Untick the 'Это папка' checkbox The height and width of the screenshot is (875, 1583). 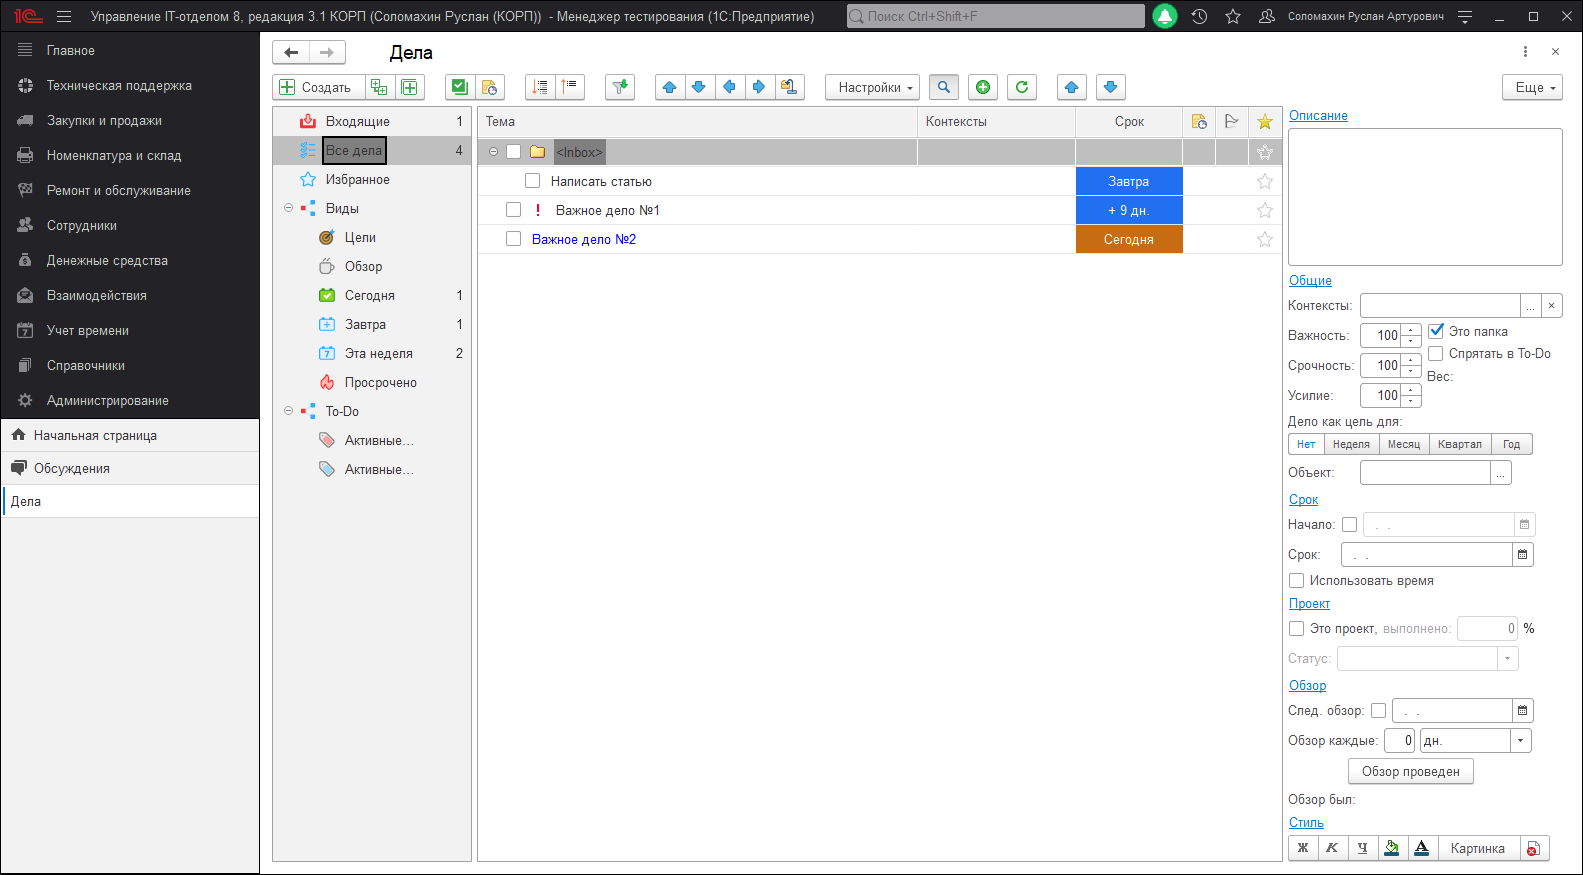coord(1436,331)
